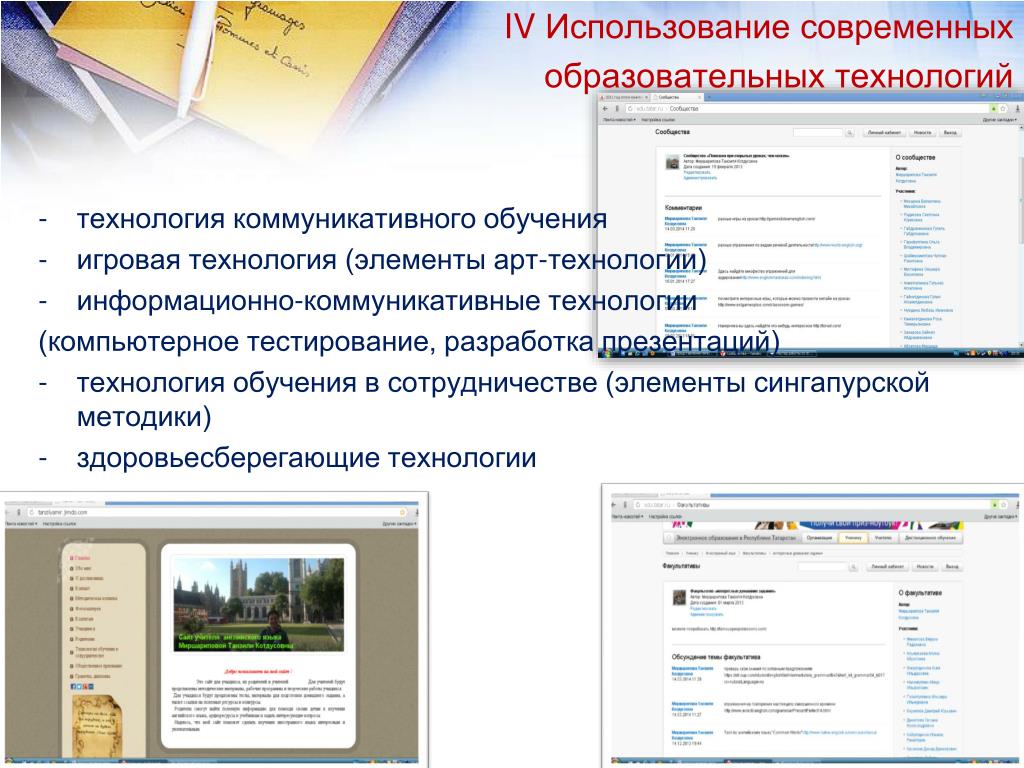
Task: Click Twitter share icon on jimdo site
Action: point(79,686)
